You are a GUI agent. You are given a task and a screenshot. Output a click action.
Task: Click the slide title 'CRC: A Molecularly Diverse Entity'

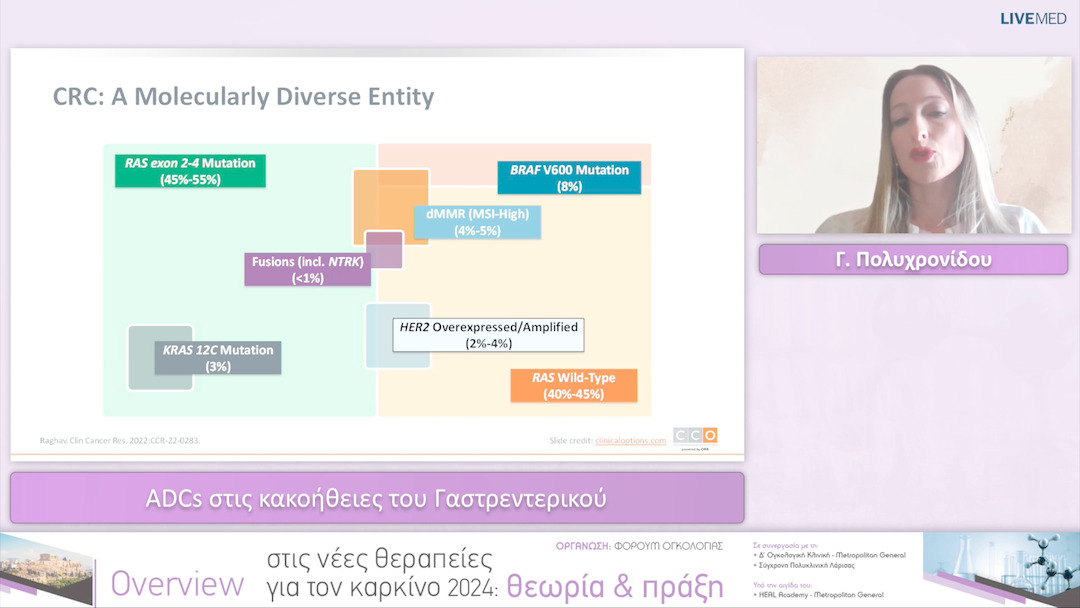pos(243,97)
